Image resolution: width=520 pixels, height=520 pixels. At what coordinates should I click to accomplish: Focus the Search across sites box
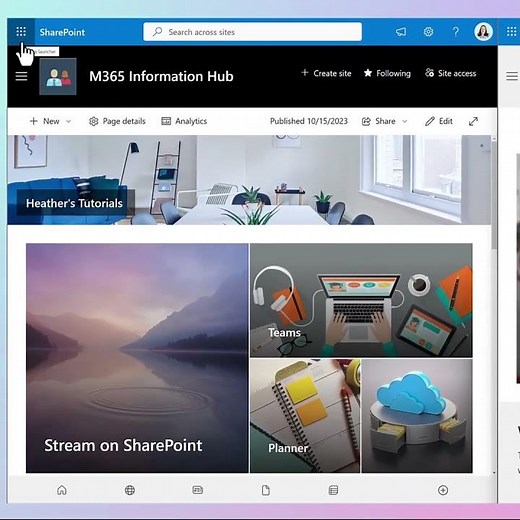252,32
